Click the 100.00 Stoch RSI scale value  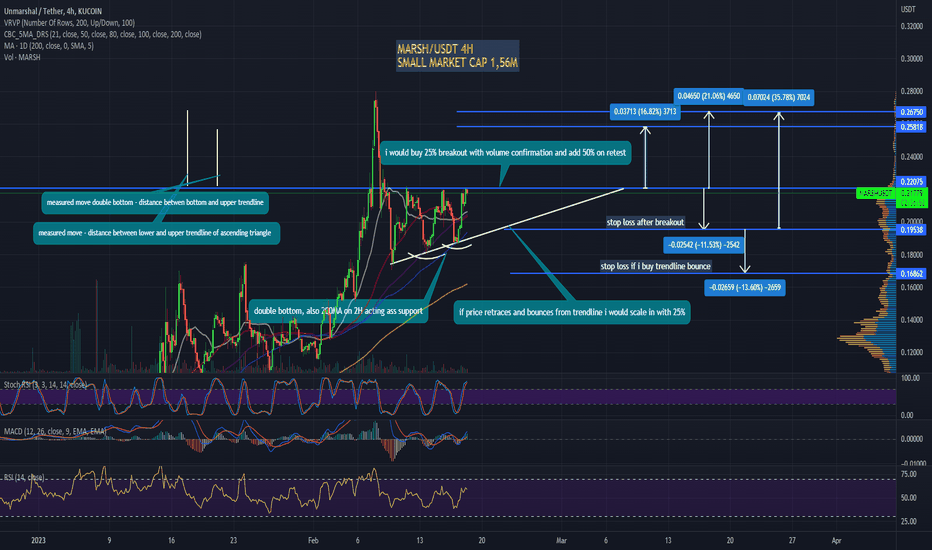(x=910, y=378)
